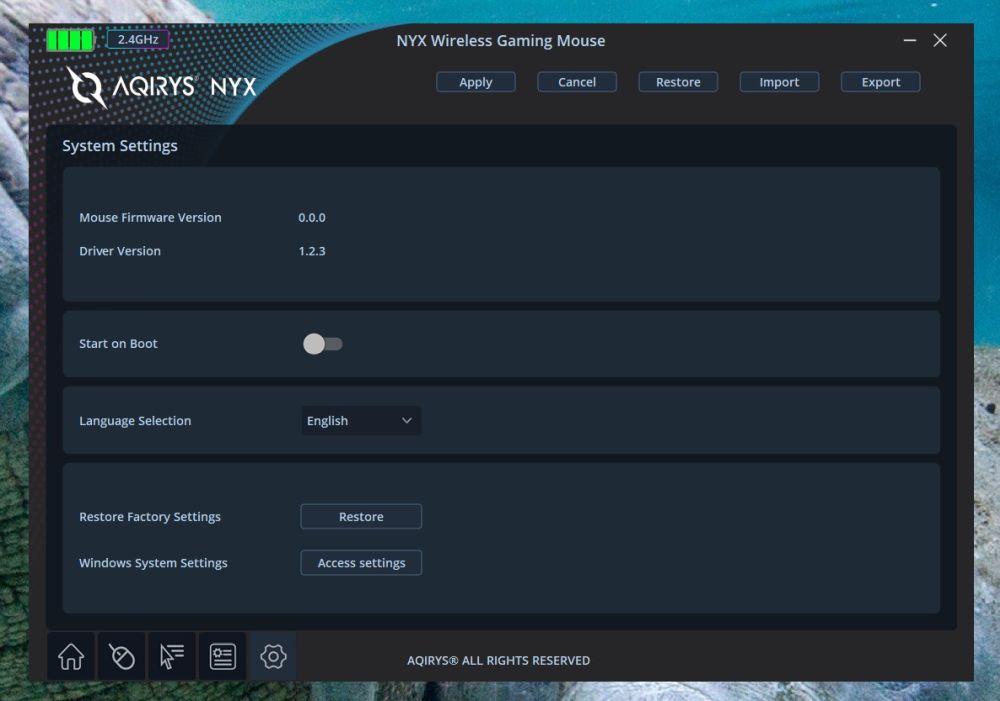Go to the Home tab icon
Screen dimensions: 1000x701
click(x=71, y=657)
